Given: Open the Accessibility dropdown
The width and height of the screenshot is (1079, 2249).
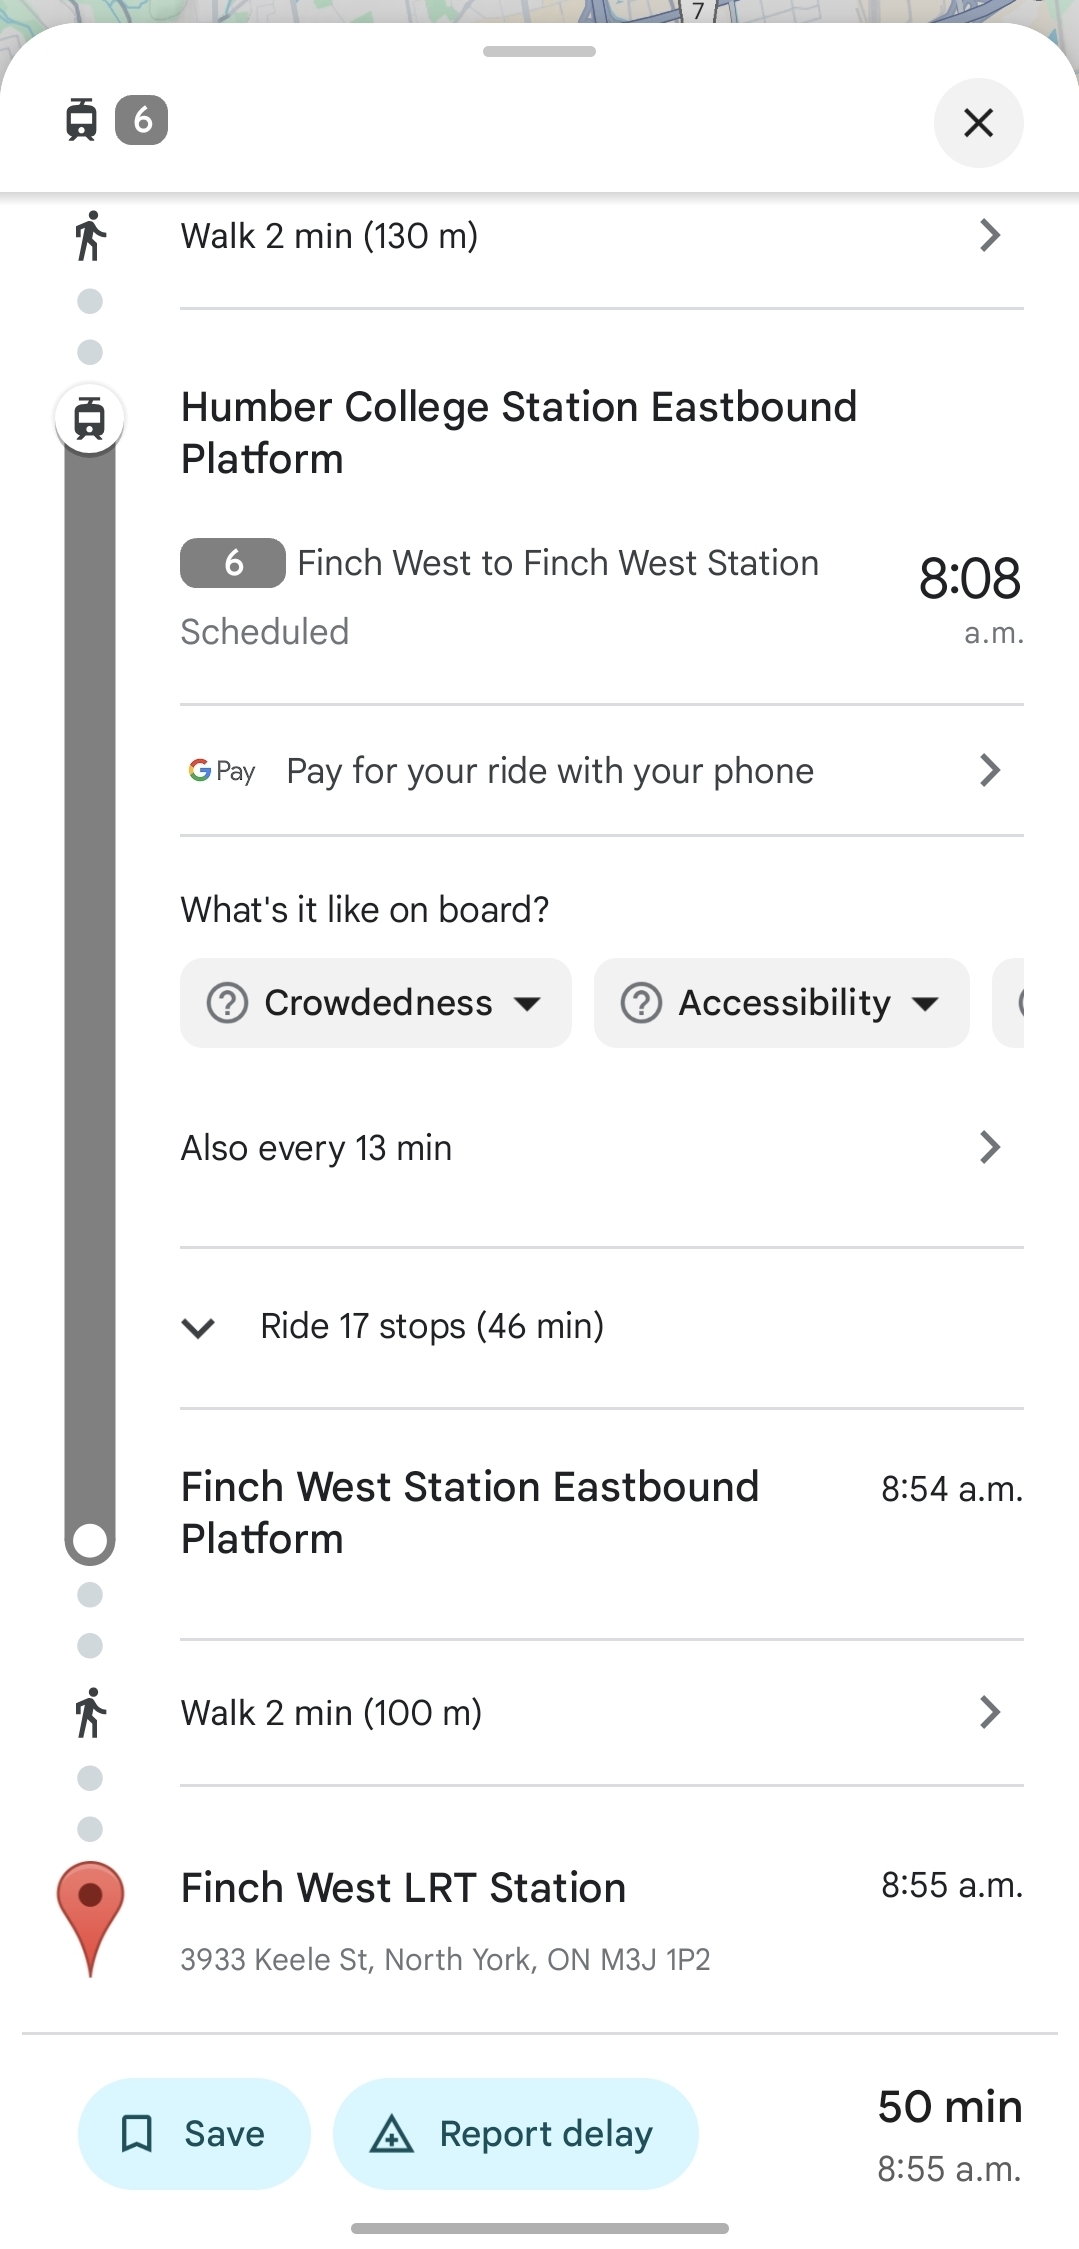Looking at the screenshot, I should pyautogui.click(x=781, y=1003).
